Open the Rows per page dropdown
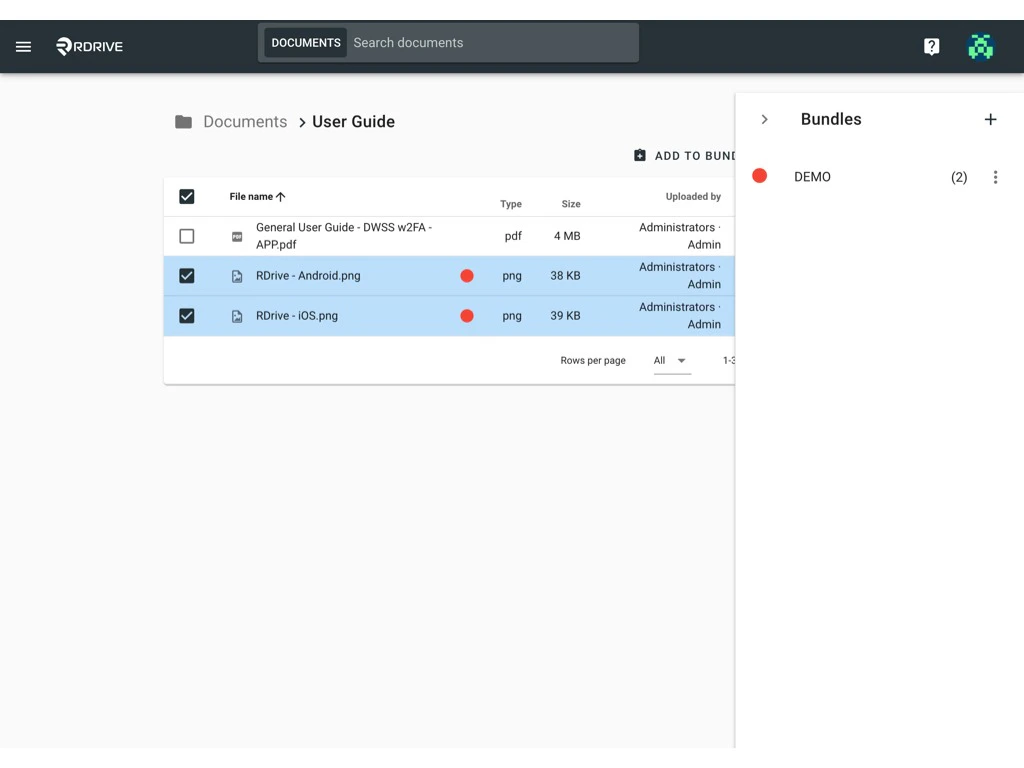 point(671,360)
